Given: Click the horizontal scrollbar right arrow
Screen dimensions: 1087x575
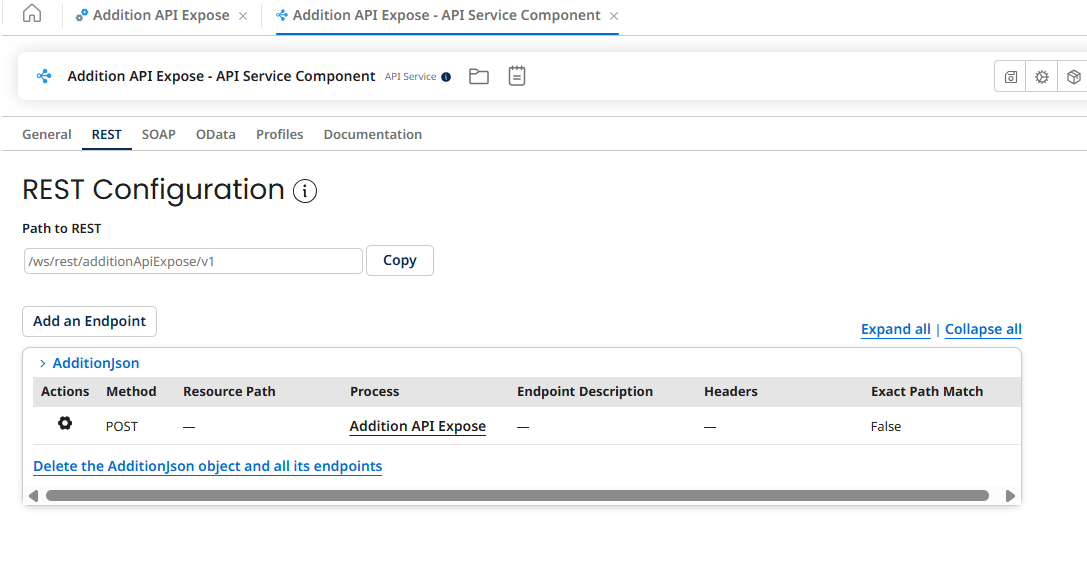Looking at the screenshot, I should tap(1010, 495).
